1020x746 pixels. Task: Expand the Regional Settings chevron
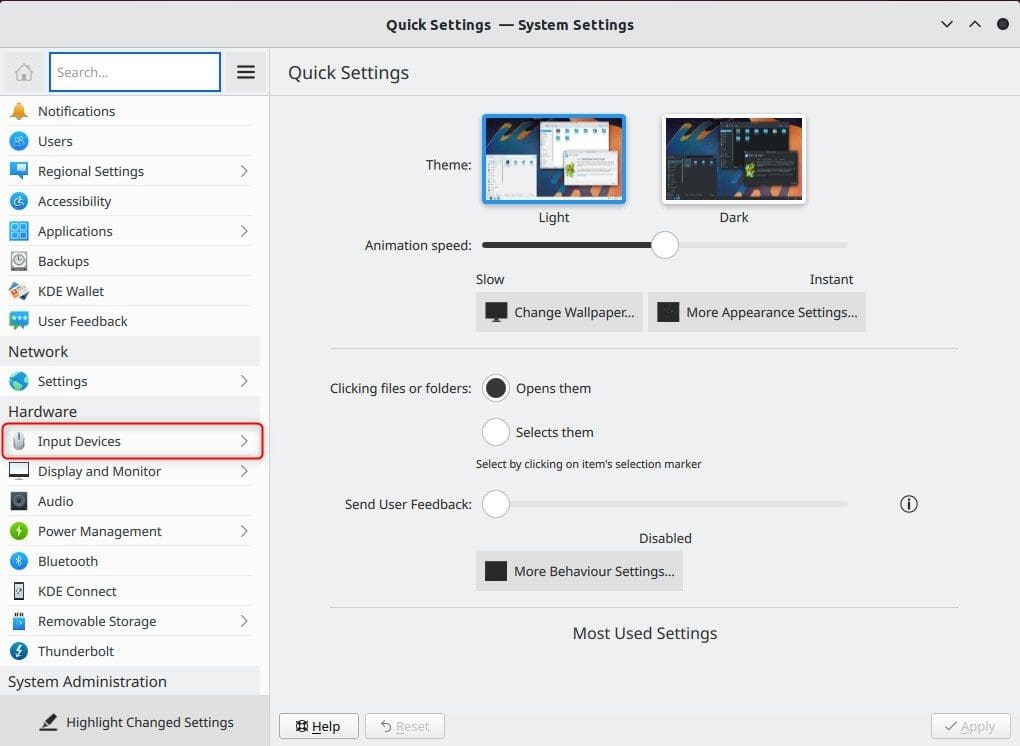point(244,171)
